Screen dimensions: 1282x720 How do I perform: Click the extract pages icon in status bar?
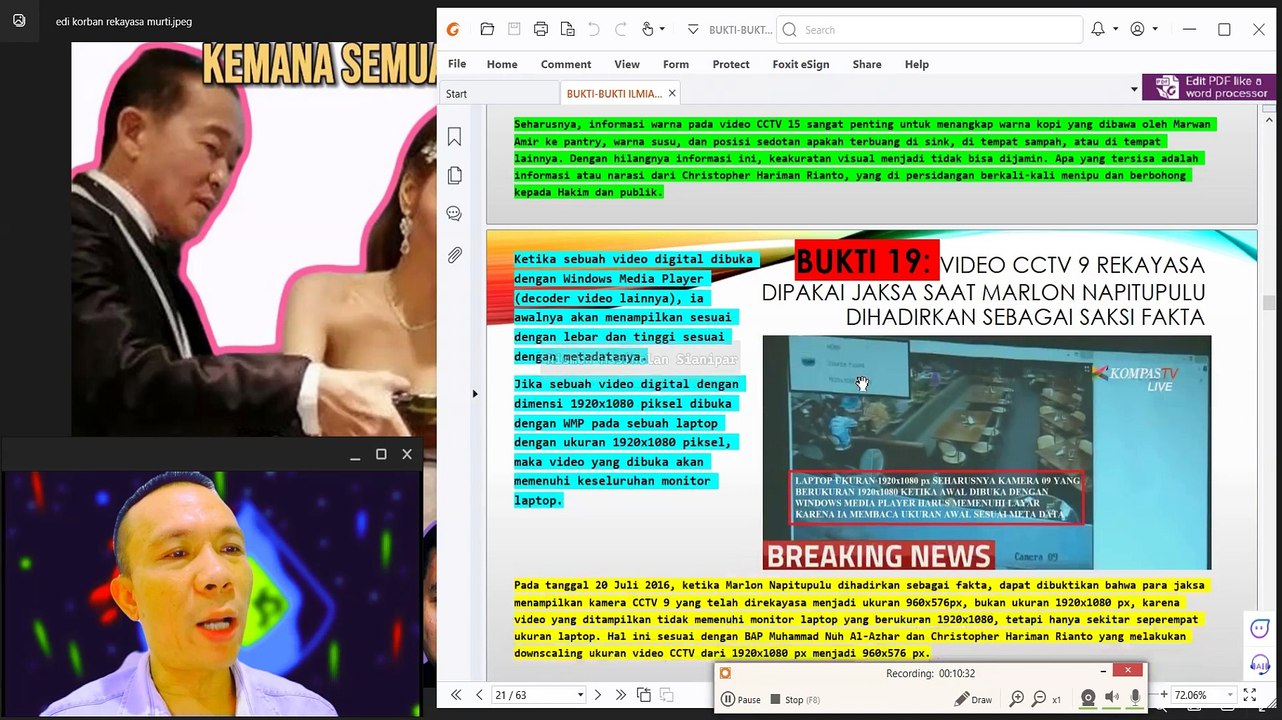[x=644, y=695]
